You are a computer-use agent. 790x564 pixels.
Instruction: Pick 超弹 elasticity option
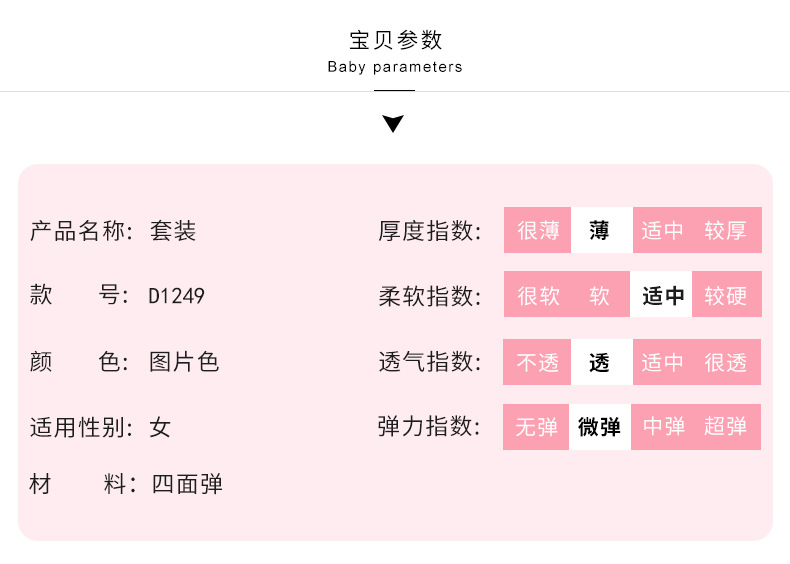pyautogui.click(x=726, y=427)
